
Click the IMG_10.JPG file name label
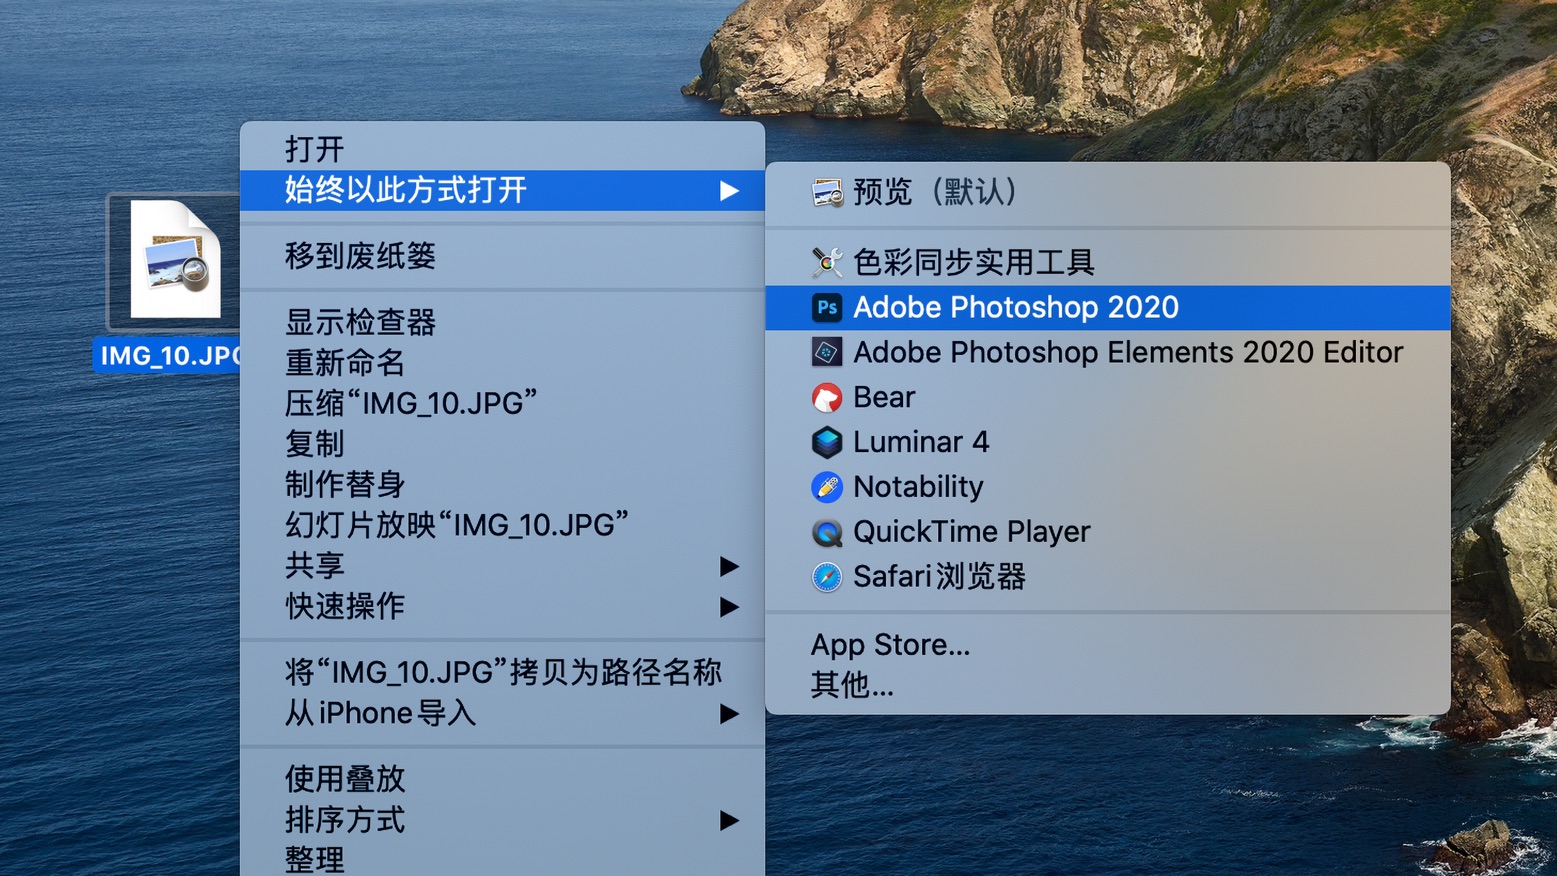168,356
